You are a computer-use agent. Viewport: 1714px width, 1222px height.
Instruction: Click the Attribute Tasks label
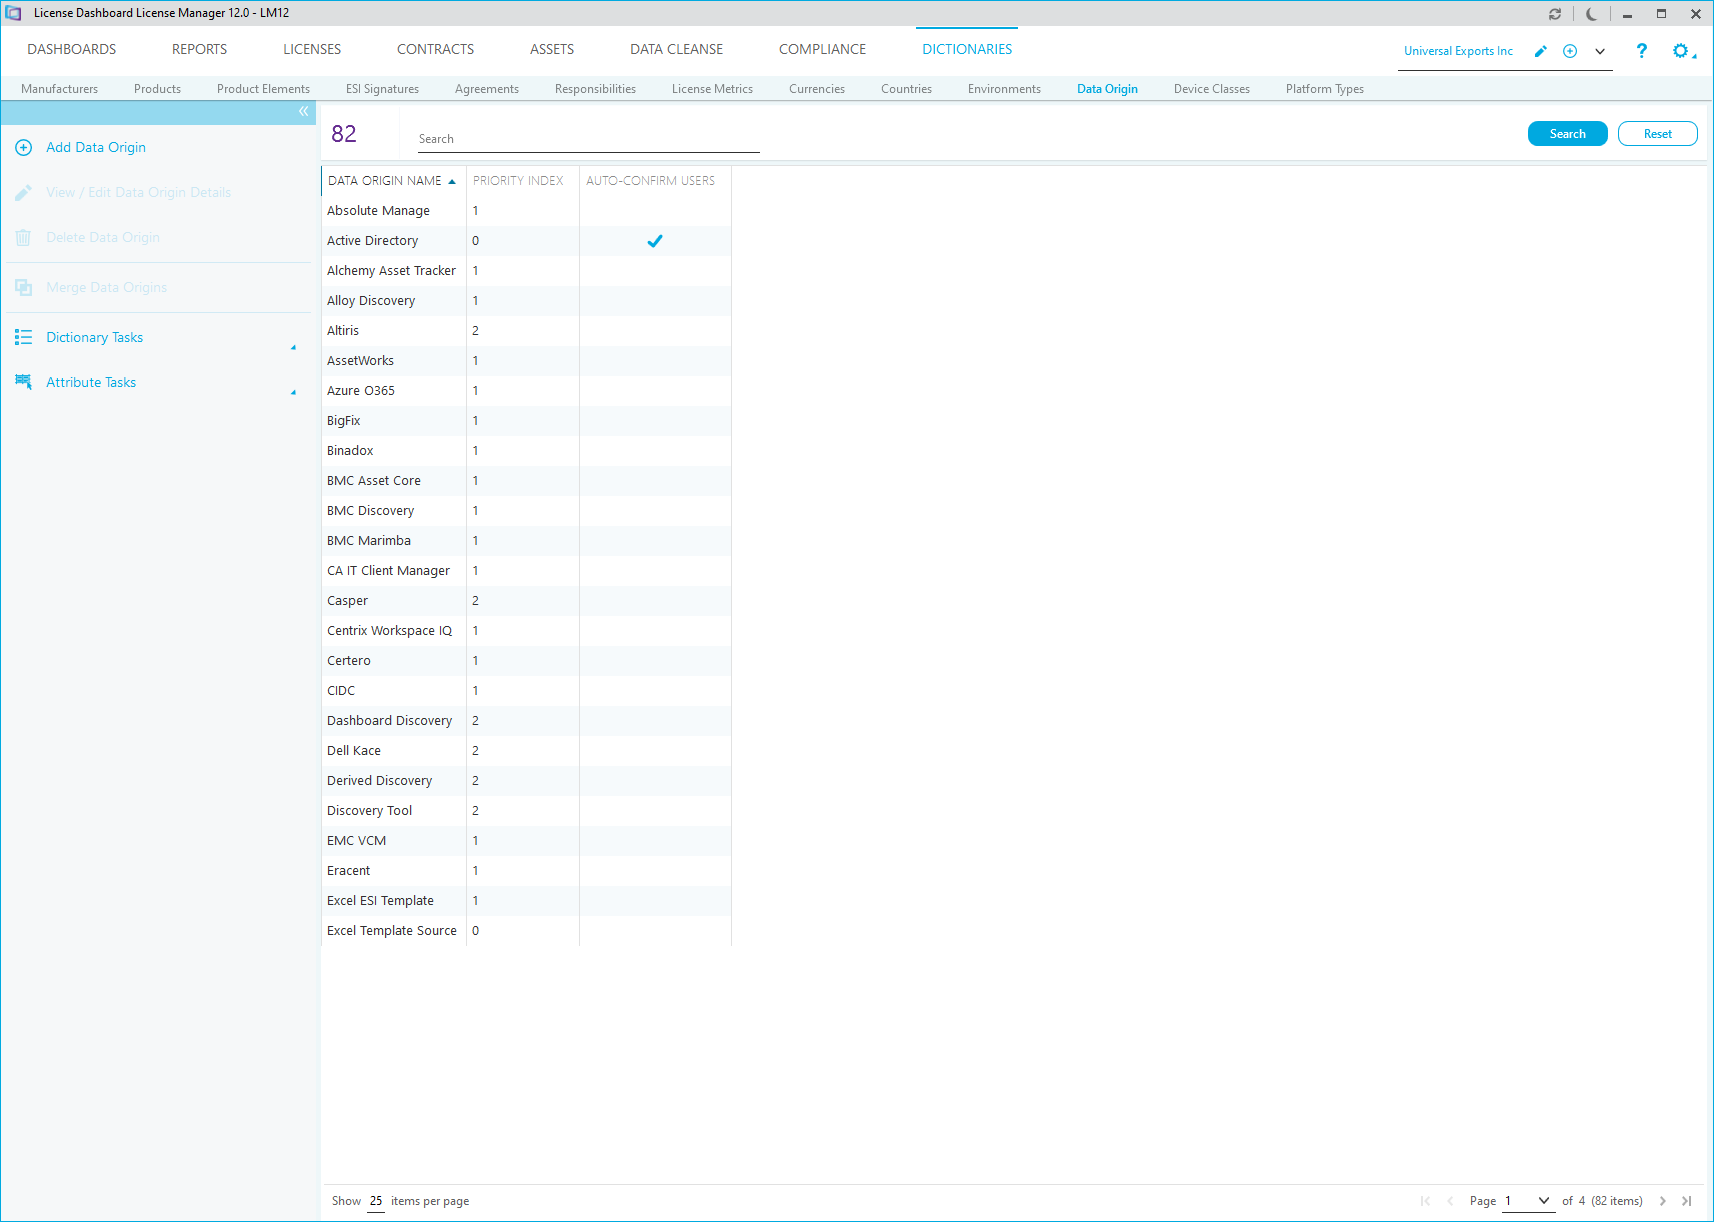point(91,383)
